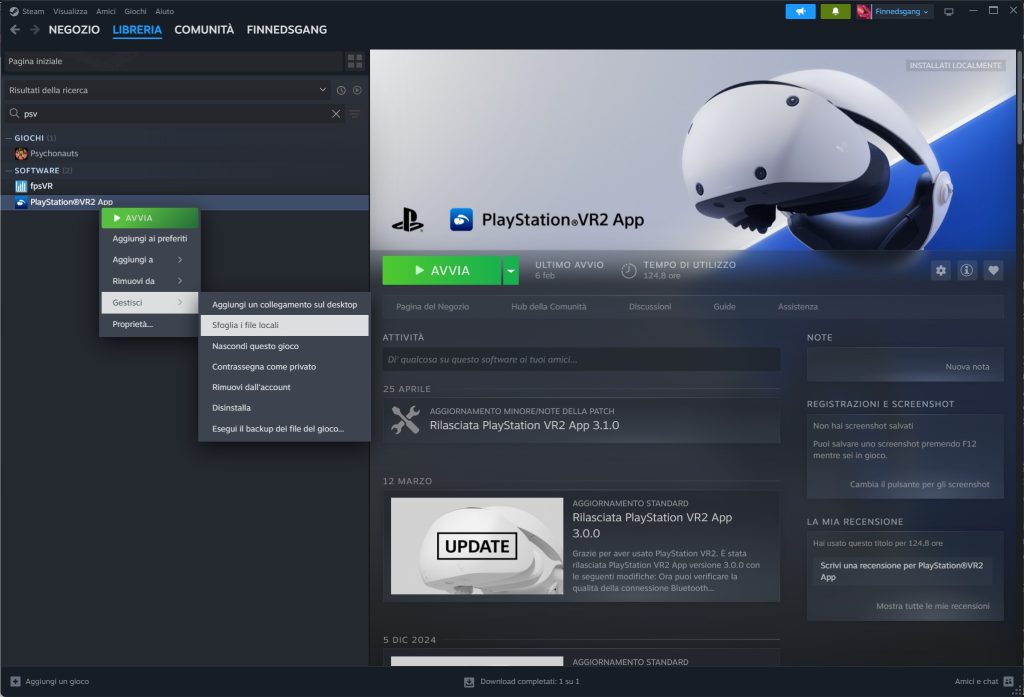Select Aggiungi un collegamento sul desktop
This screenshot has height=697, width=1024.
[x=284, y=304]
